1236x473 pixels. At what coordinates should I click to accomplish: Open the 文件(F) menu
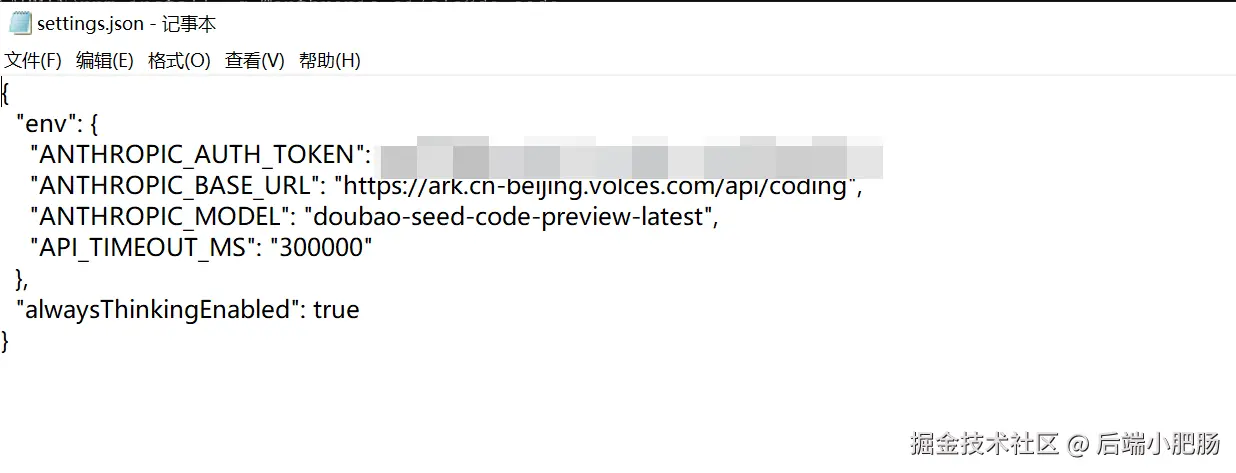[33, 61]
